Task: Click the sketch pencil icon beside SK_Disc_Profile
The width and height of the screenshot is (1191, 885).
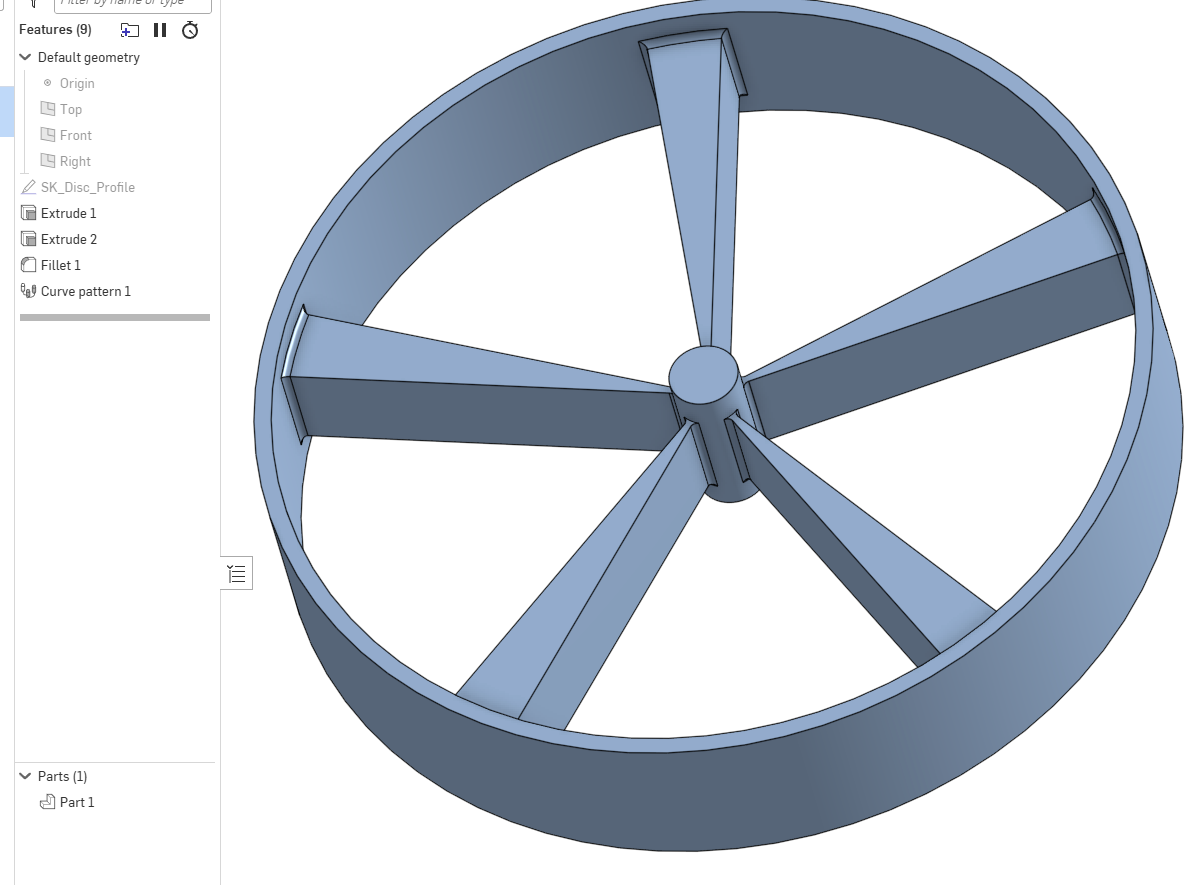Action: point(28,187)
